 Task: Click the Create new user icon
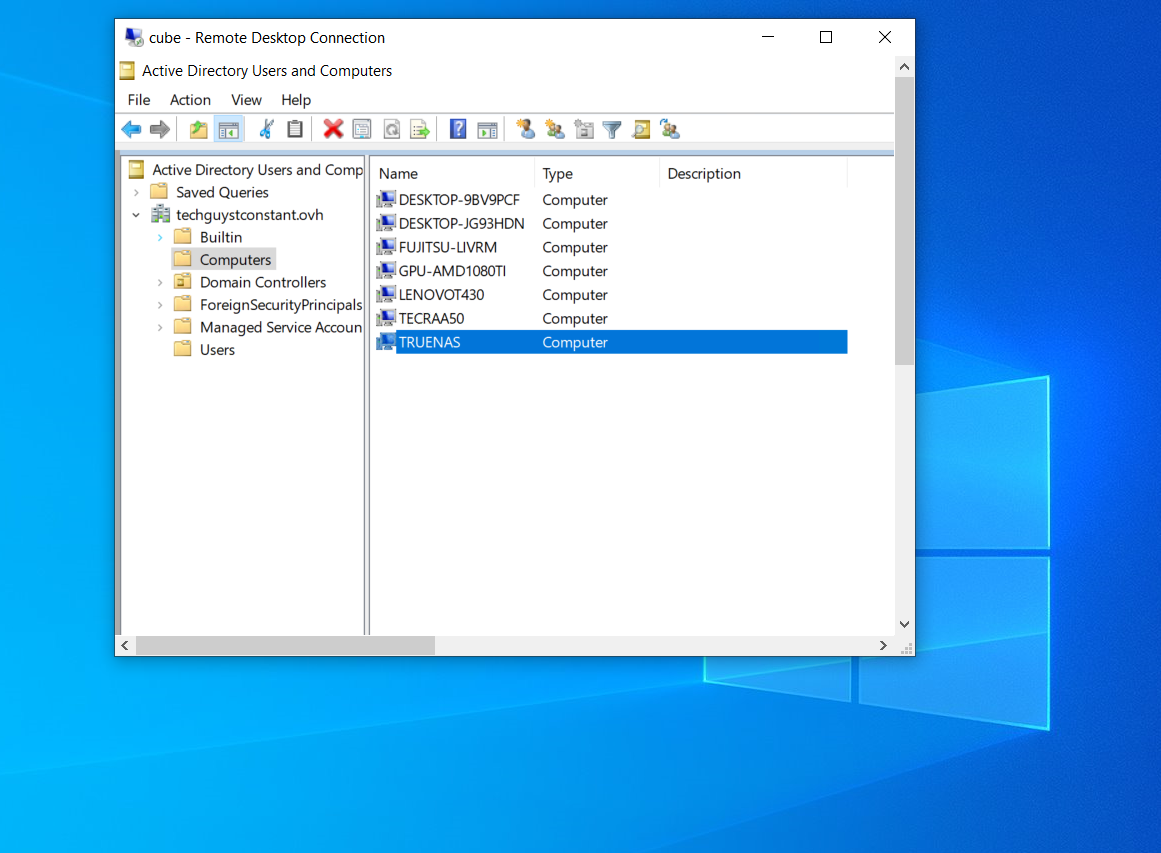click(525, 129)
